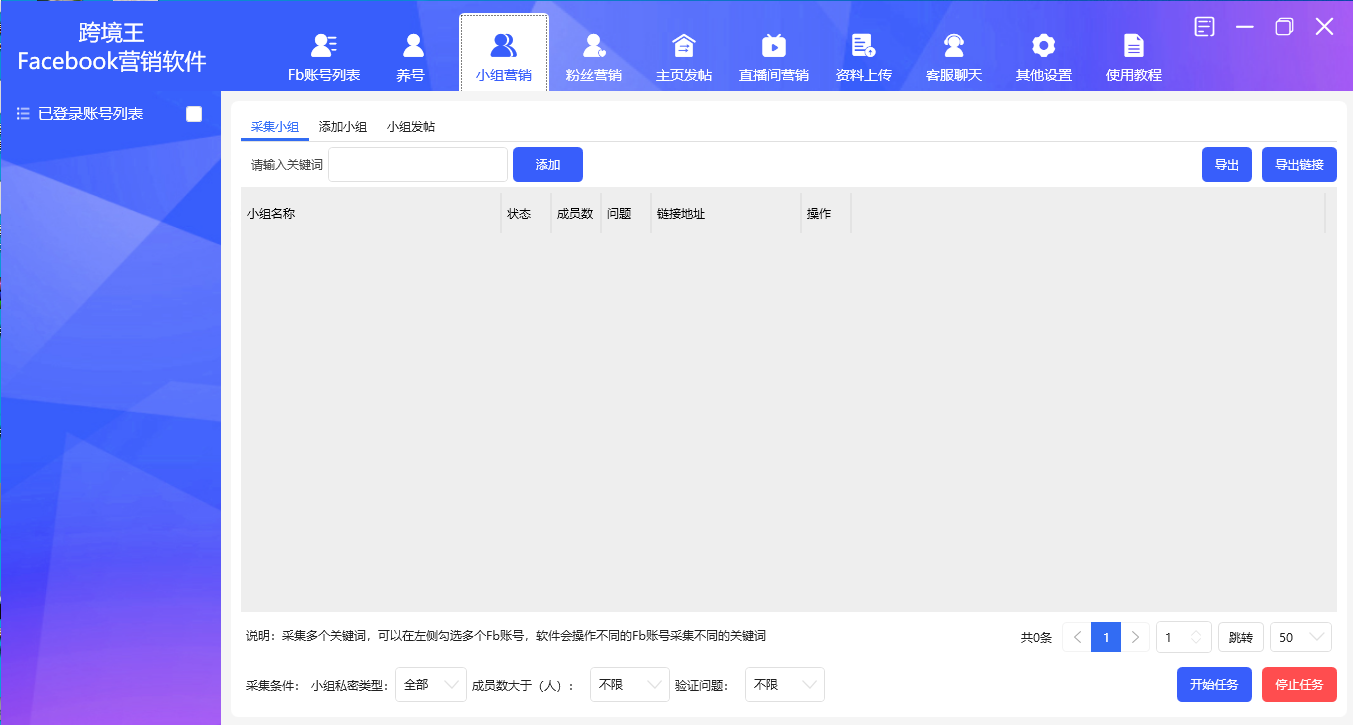Switch to the 添加小组 tab
This screenshot has height=725, width=1353.
click(343, 127)
